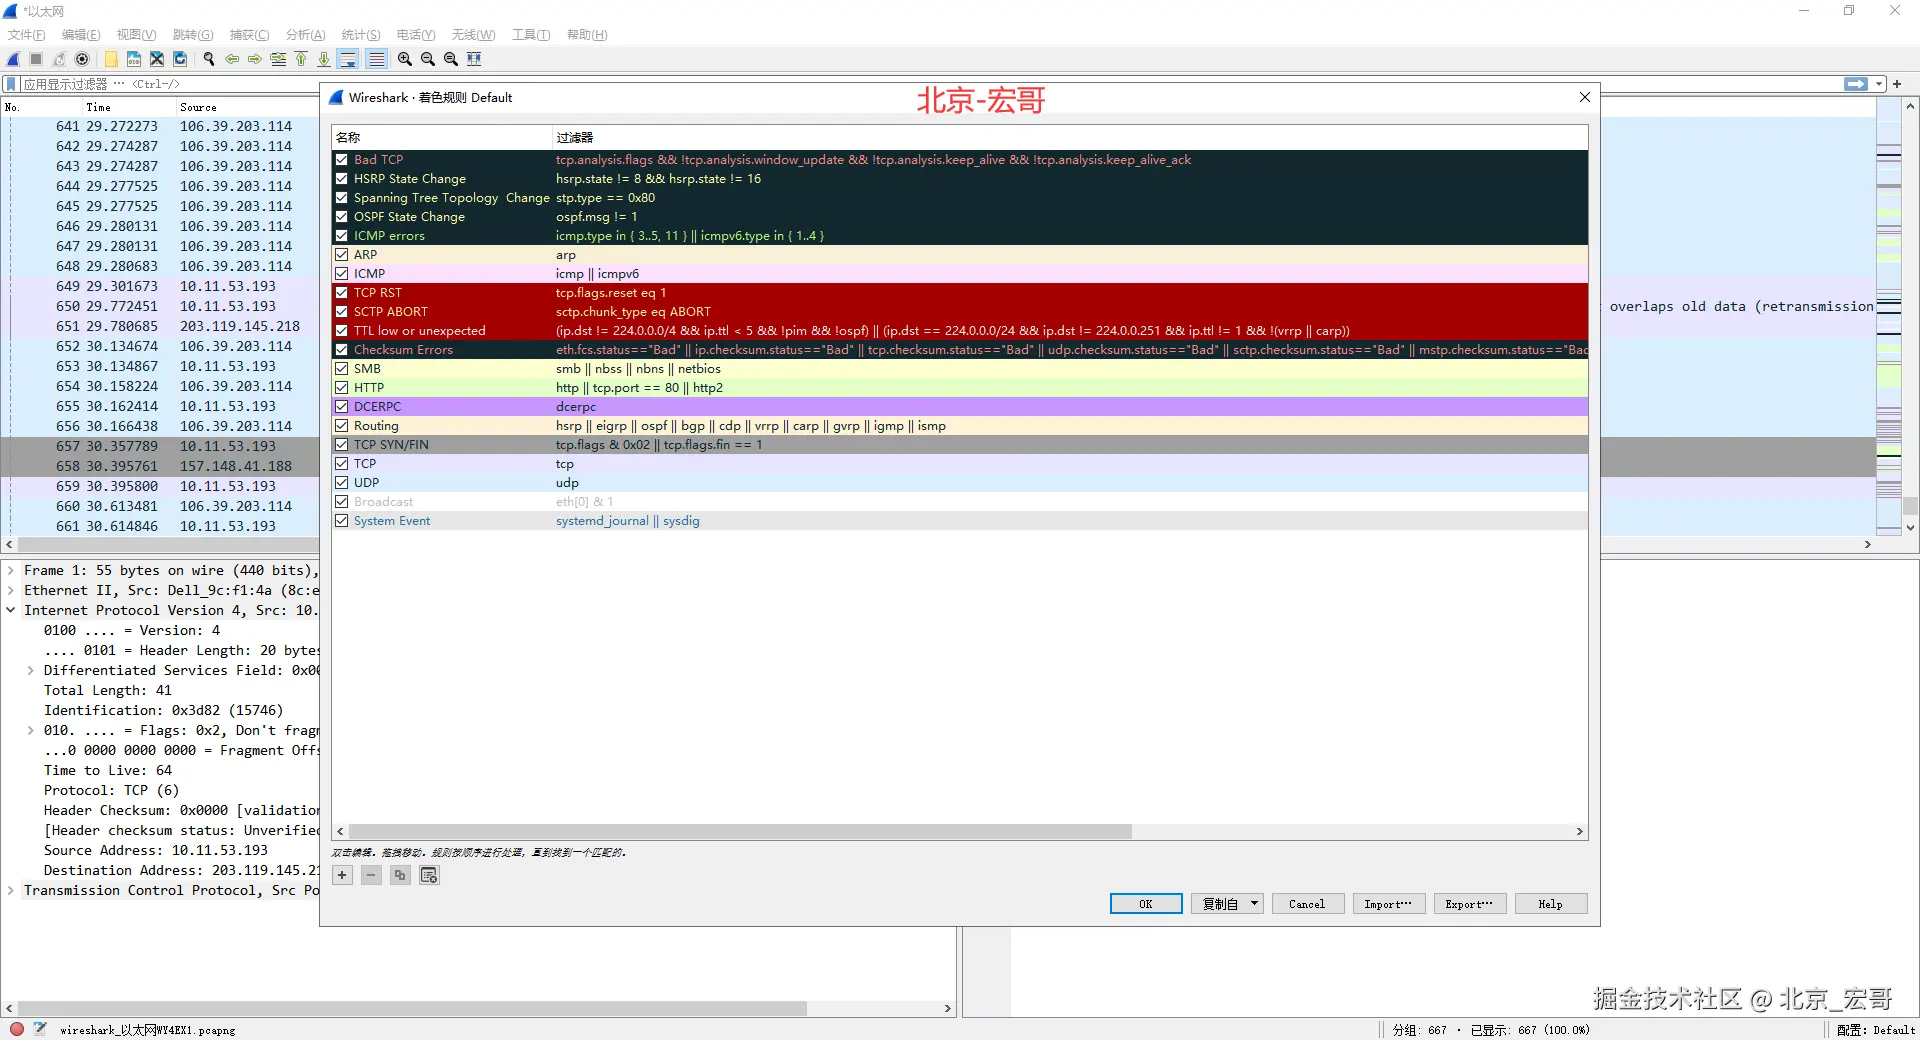Viewport: 1920px width, 1040px height.
Task: Collapse the Internet Protocol Version 4 node
Action: (x=11, y=611)
